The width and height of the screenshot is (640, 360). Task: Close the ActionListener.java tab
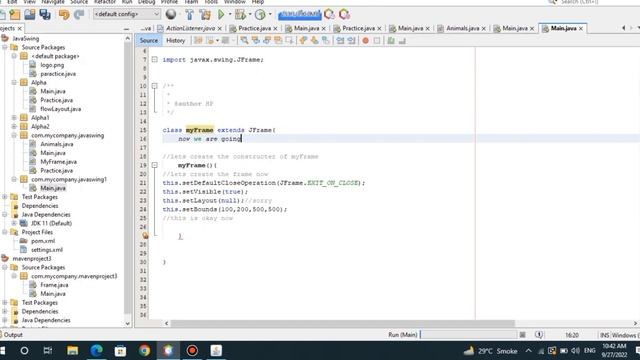pos(220,29)
